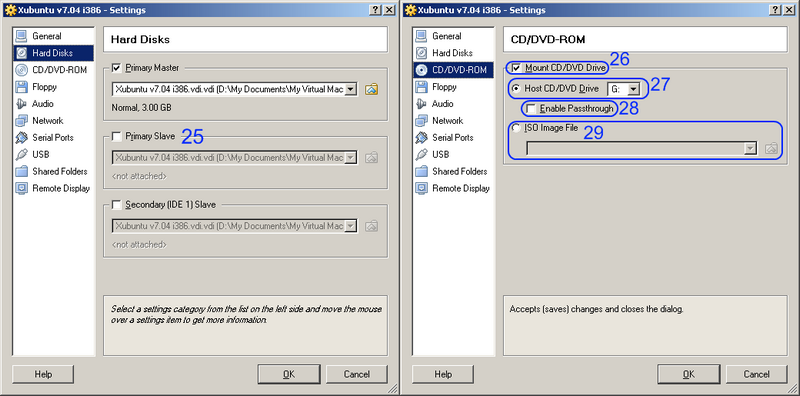This screenshot has height=396, width=800.
Task: Click USB plug icon in left window
Action: coord(21,155)
